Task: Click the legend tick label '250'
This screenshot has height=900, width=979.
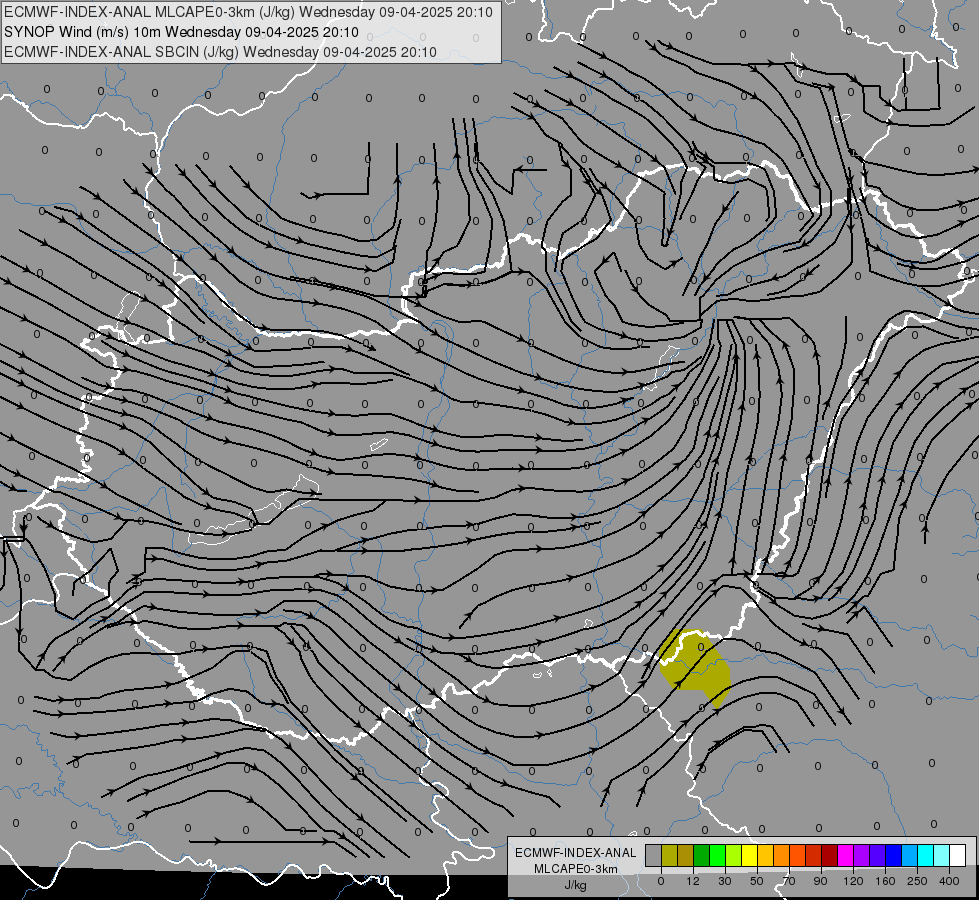Action: pyautogui.click(x=917, y=881)
